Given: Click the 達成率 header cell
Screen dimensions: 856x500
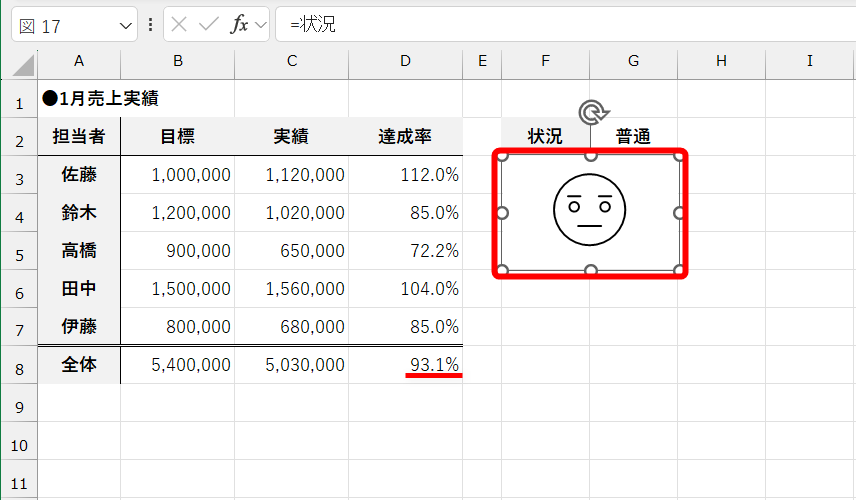Looking at the screenshot, I should click(406, 136).
